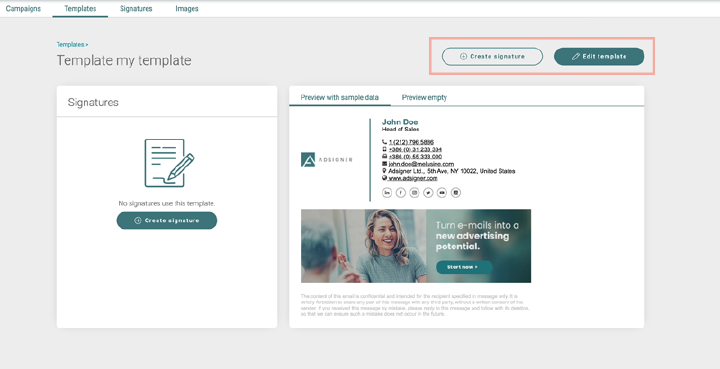This screenshot has height=369, width=720.
Task: Click the mobile phone icon
Action: 384,149
